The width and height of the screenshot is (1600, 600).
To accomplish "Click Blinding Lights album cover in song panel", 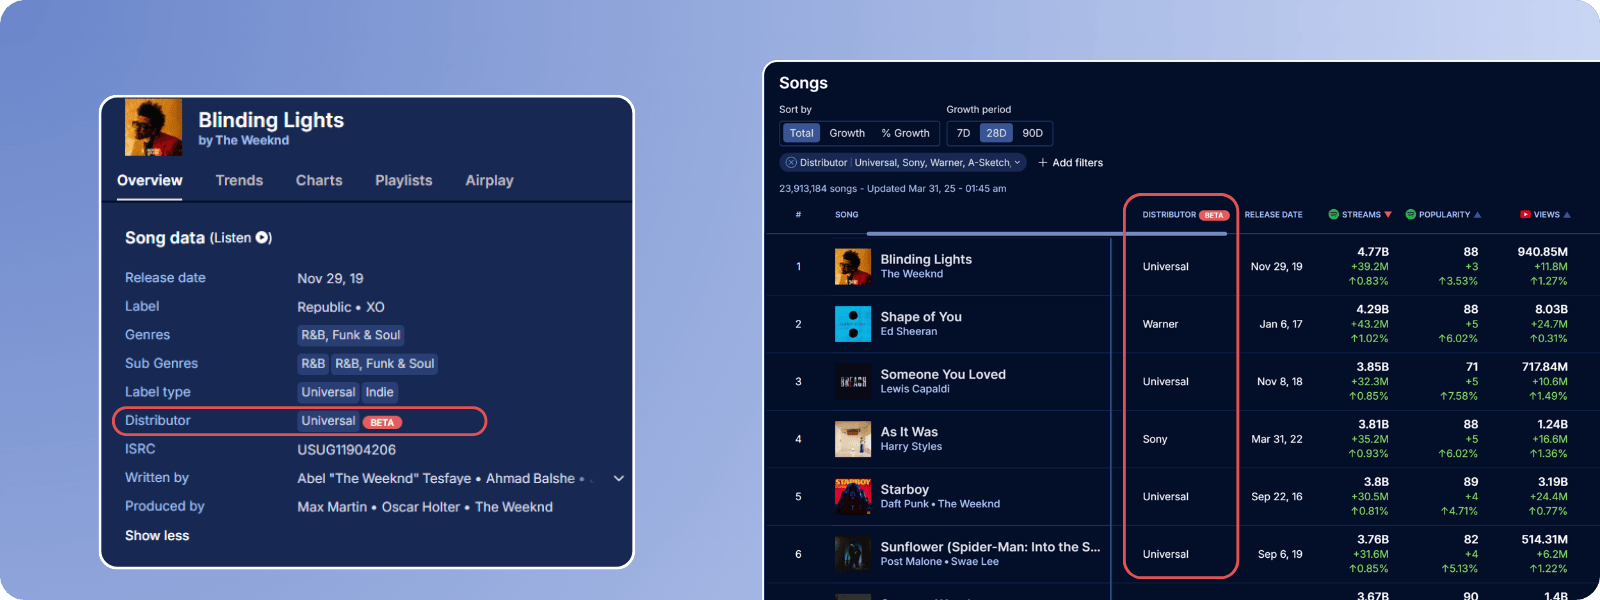I will tap(153, 127).
